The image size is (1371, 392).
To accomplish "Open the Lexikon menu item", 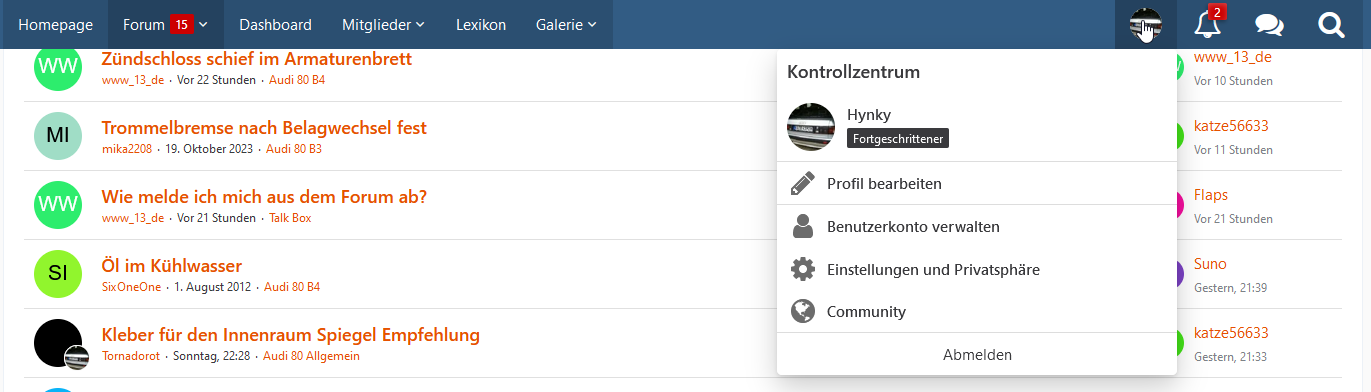I will pos(480,25).
